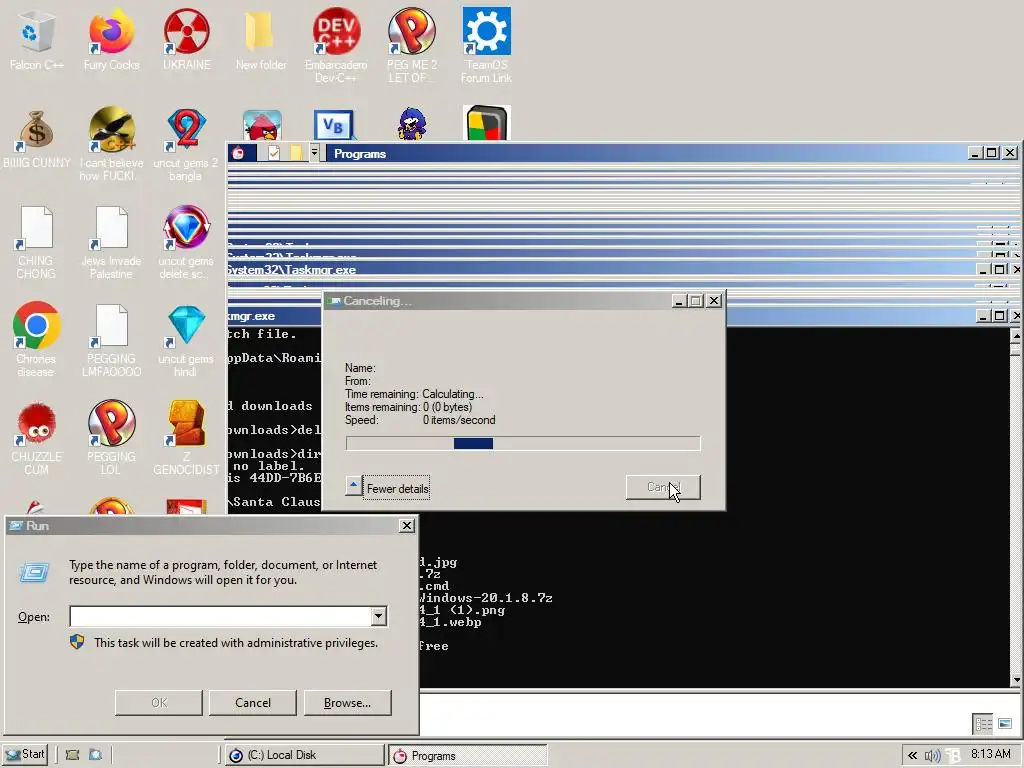The image size is (1024, 768).
Task: Switch to (C:) Local Disk taskbar item
Action: point(304,755)
